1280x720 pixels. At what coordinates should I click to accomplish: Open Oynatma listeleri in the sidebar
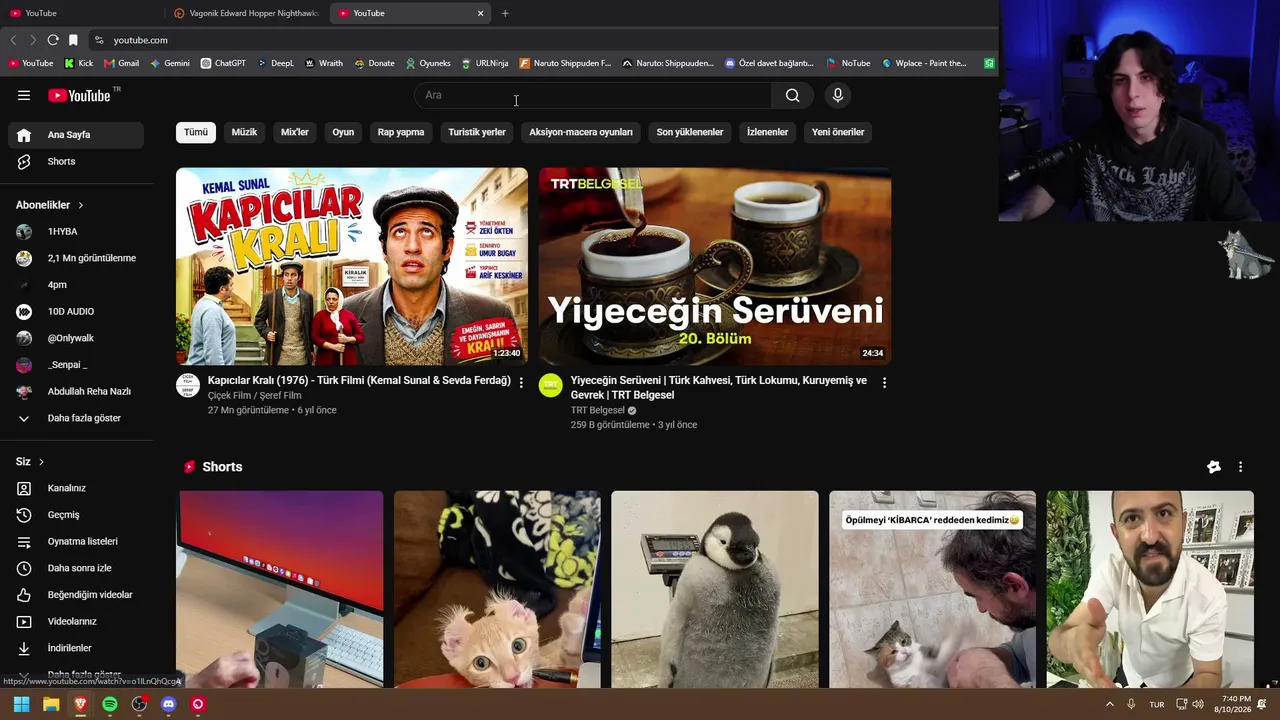point(76,542)
